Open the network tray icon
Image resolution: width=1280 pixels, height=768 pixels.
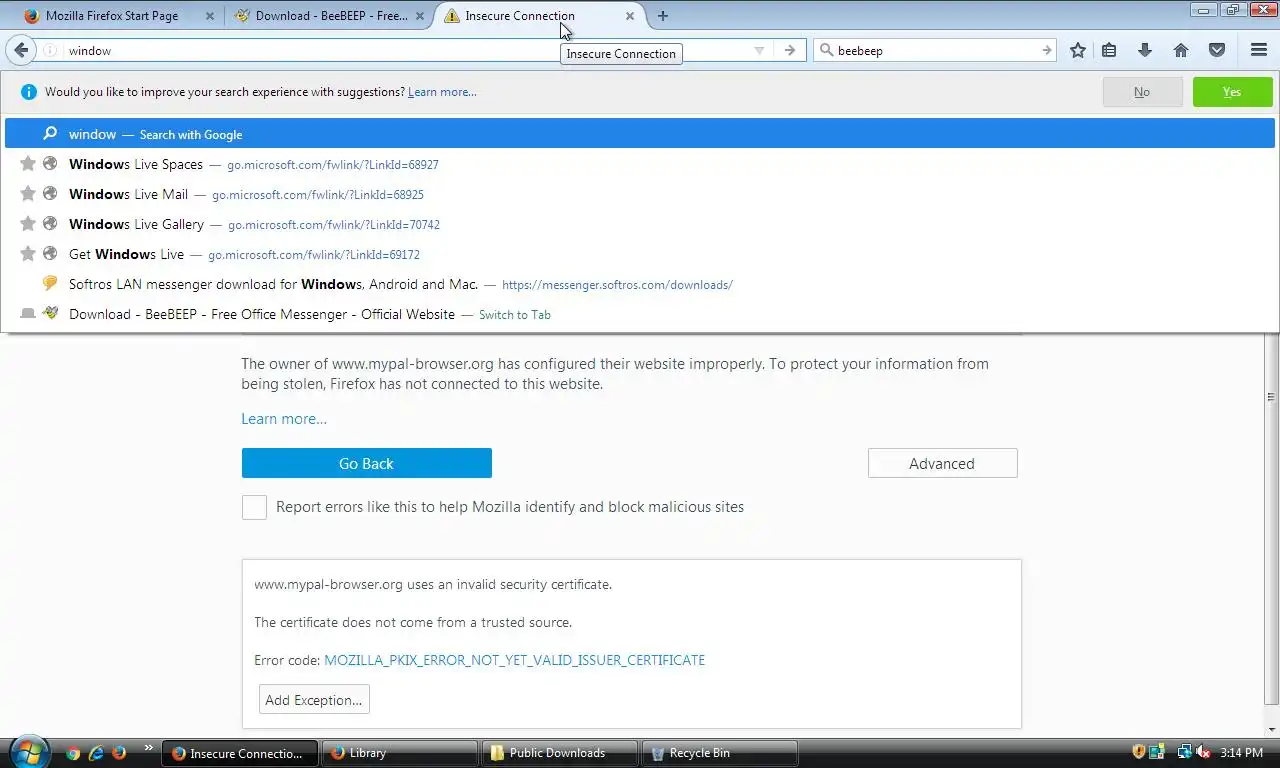click(x=1184, y=752)
